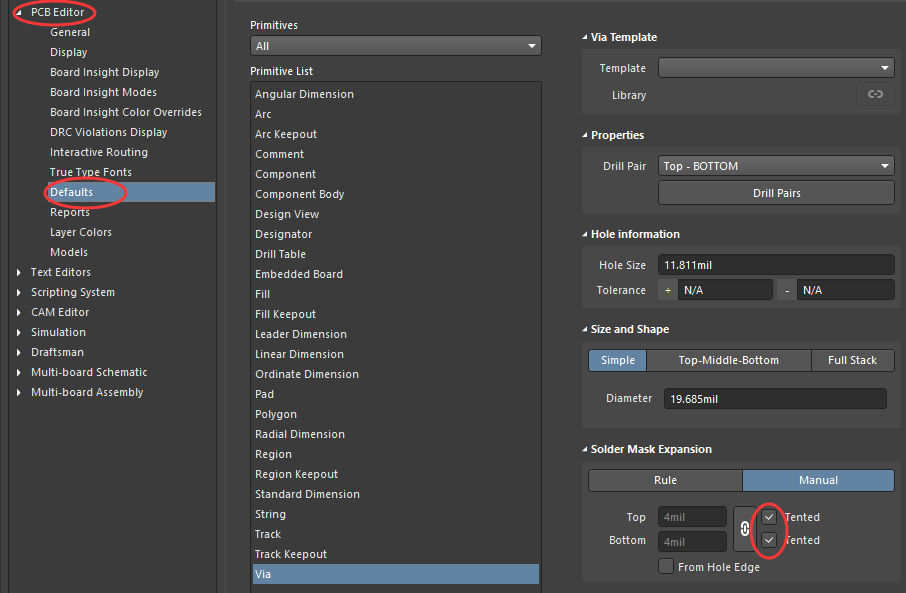The height and width of the screenshot is (593, 906).
Task: Open the Drill Pair dropdown
Action: point(776,166)
